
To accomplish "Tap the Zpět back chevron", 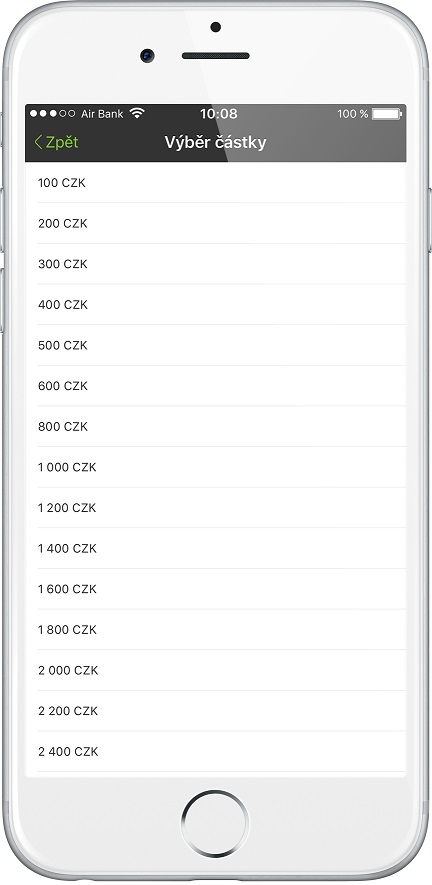I will point(38,142).
